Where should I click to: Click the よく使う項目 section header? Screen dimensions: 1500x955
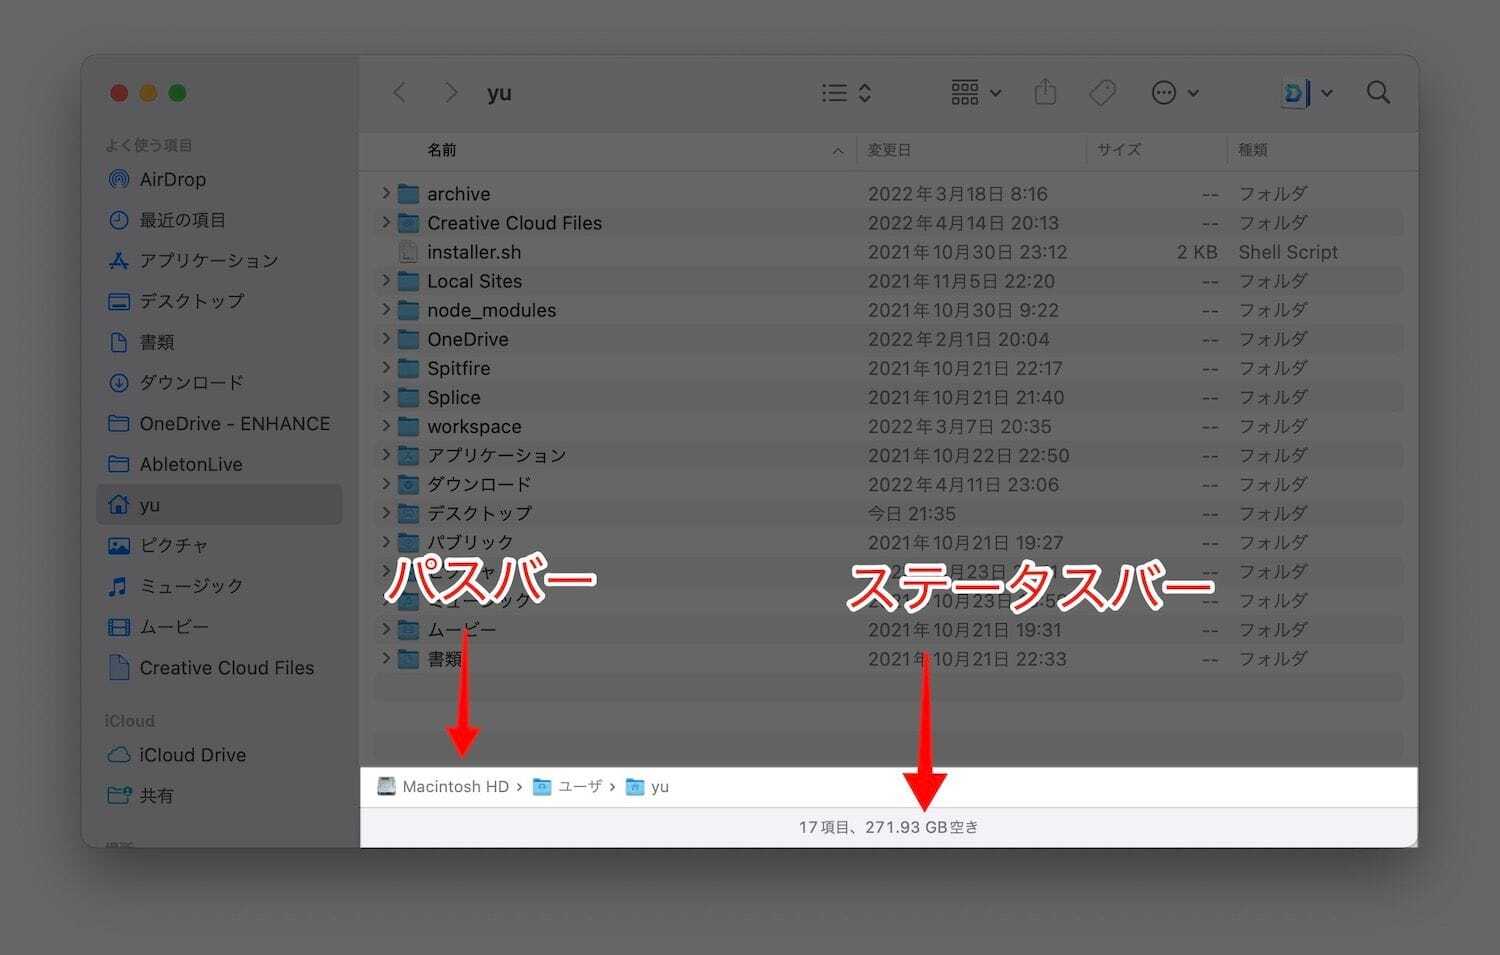tap(149, 145)
